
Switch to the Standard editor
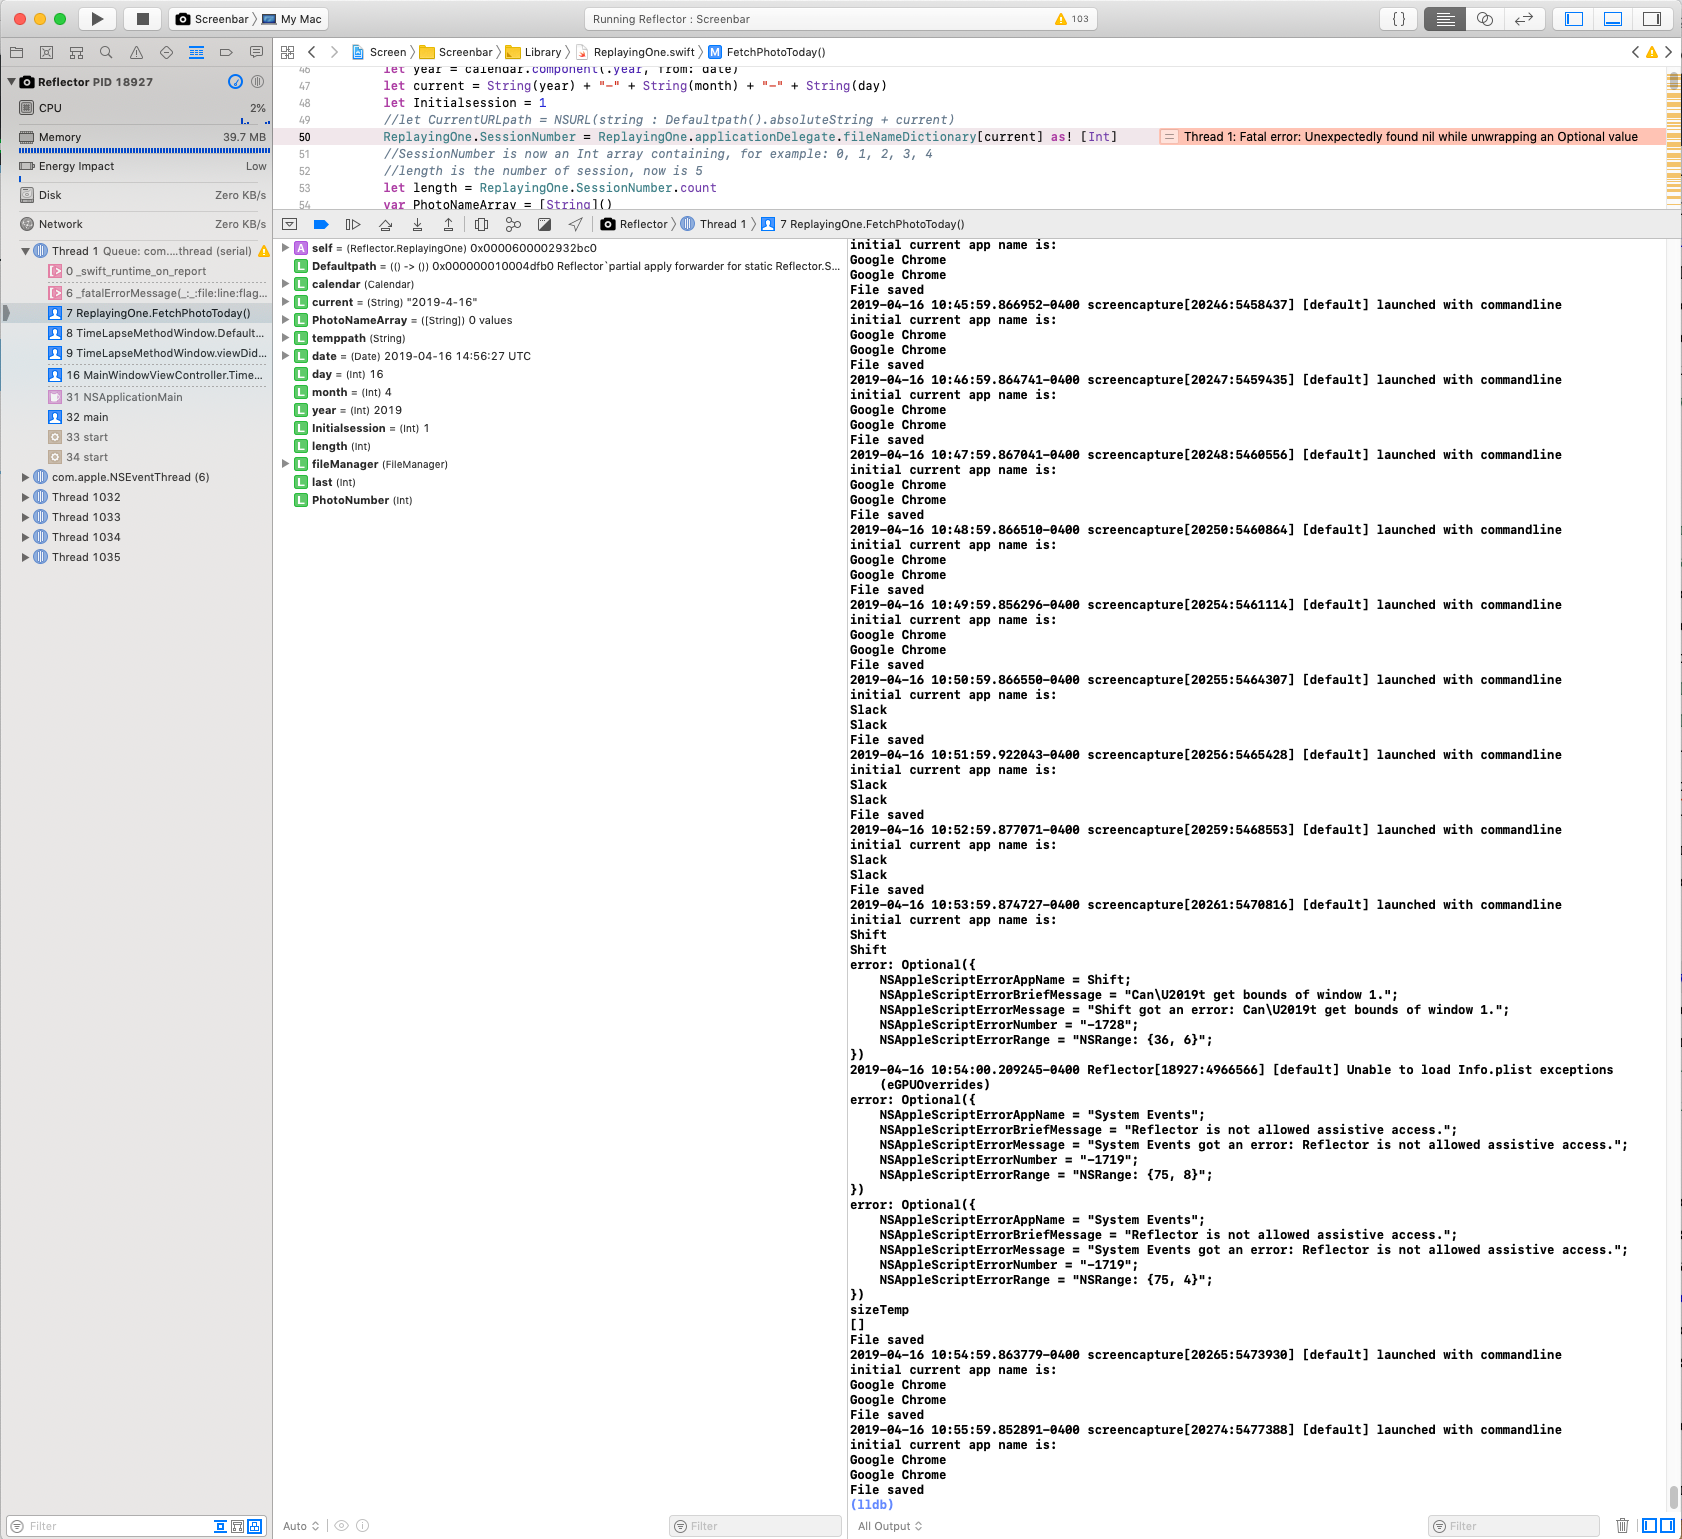pyautogui.click(x=1445, y=19)
